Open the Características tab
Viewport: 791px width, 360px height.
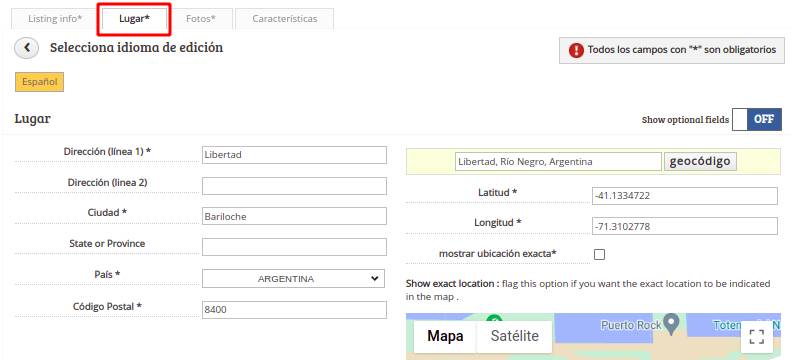pyautogui.click(x=285, y=19)
